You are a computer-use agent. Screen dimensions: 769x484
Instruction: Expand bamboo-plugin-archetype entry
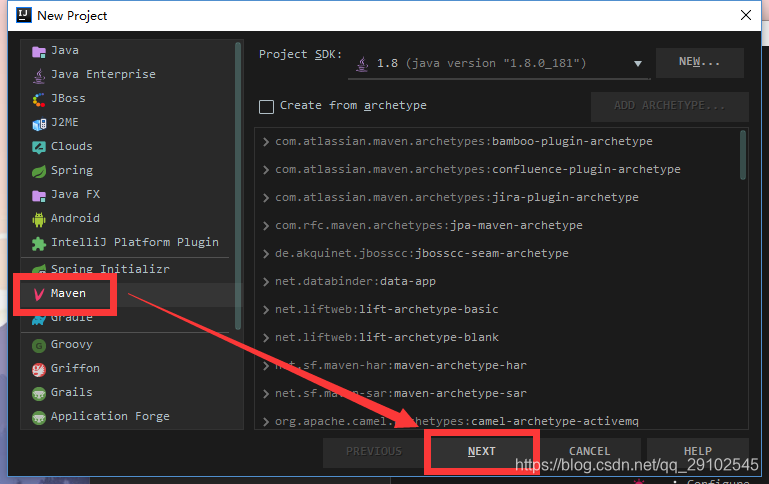tap(266, 142)
